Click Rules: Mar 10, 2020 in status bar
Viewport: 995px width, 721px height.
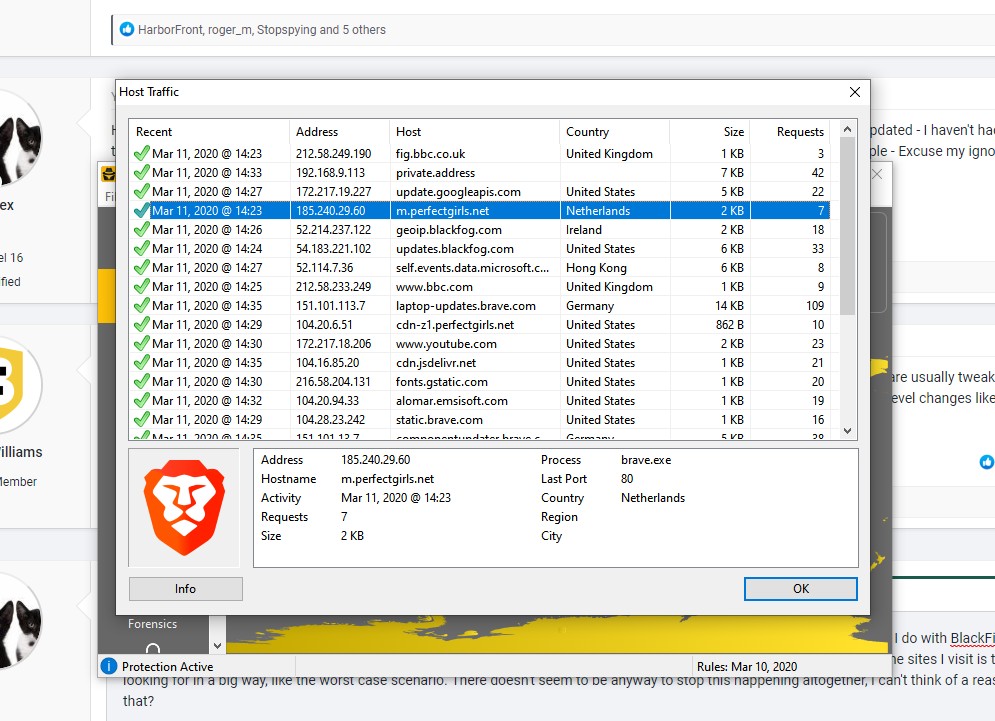(x=747, y=666)
